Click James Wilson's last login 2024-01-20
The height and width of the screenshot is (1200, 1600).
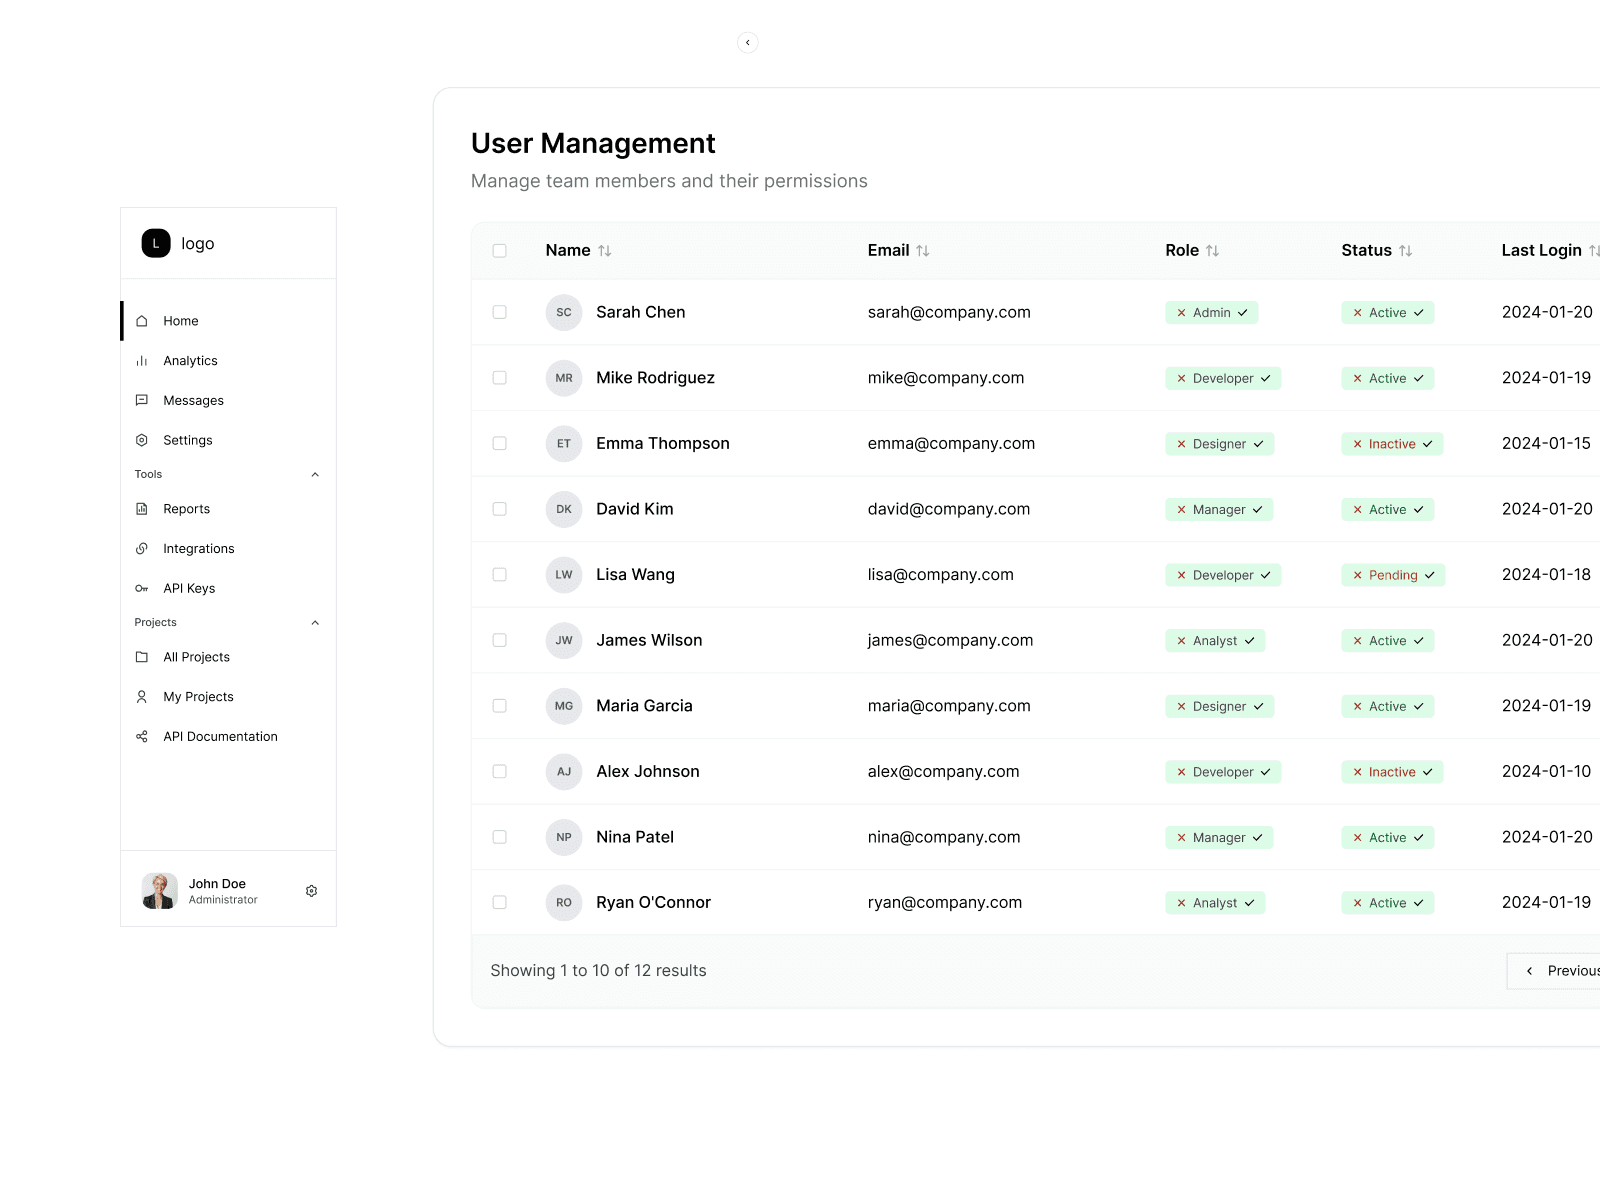[1547, 640]
